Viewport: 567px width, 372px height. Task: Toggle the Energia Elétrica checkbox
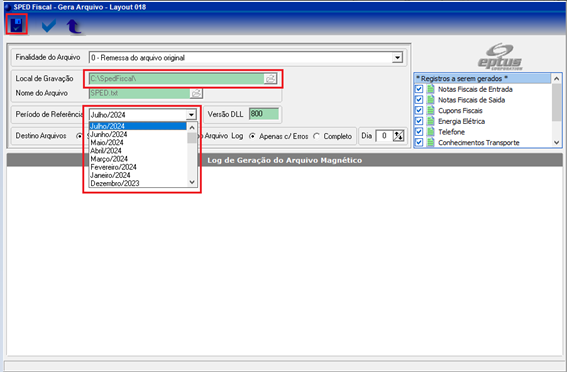419,121
